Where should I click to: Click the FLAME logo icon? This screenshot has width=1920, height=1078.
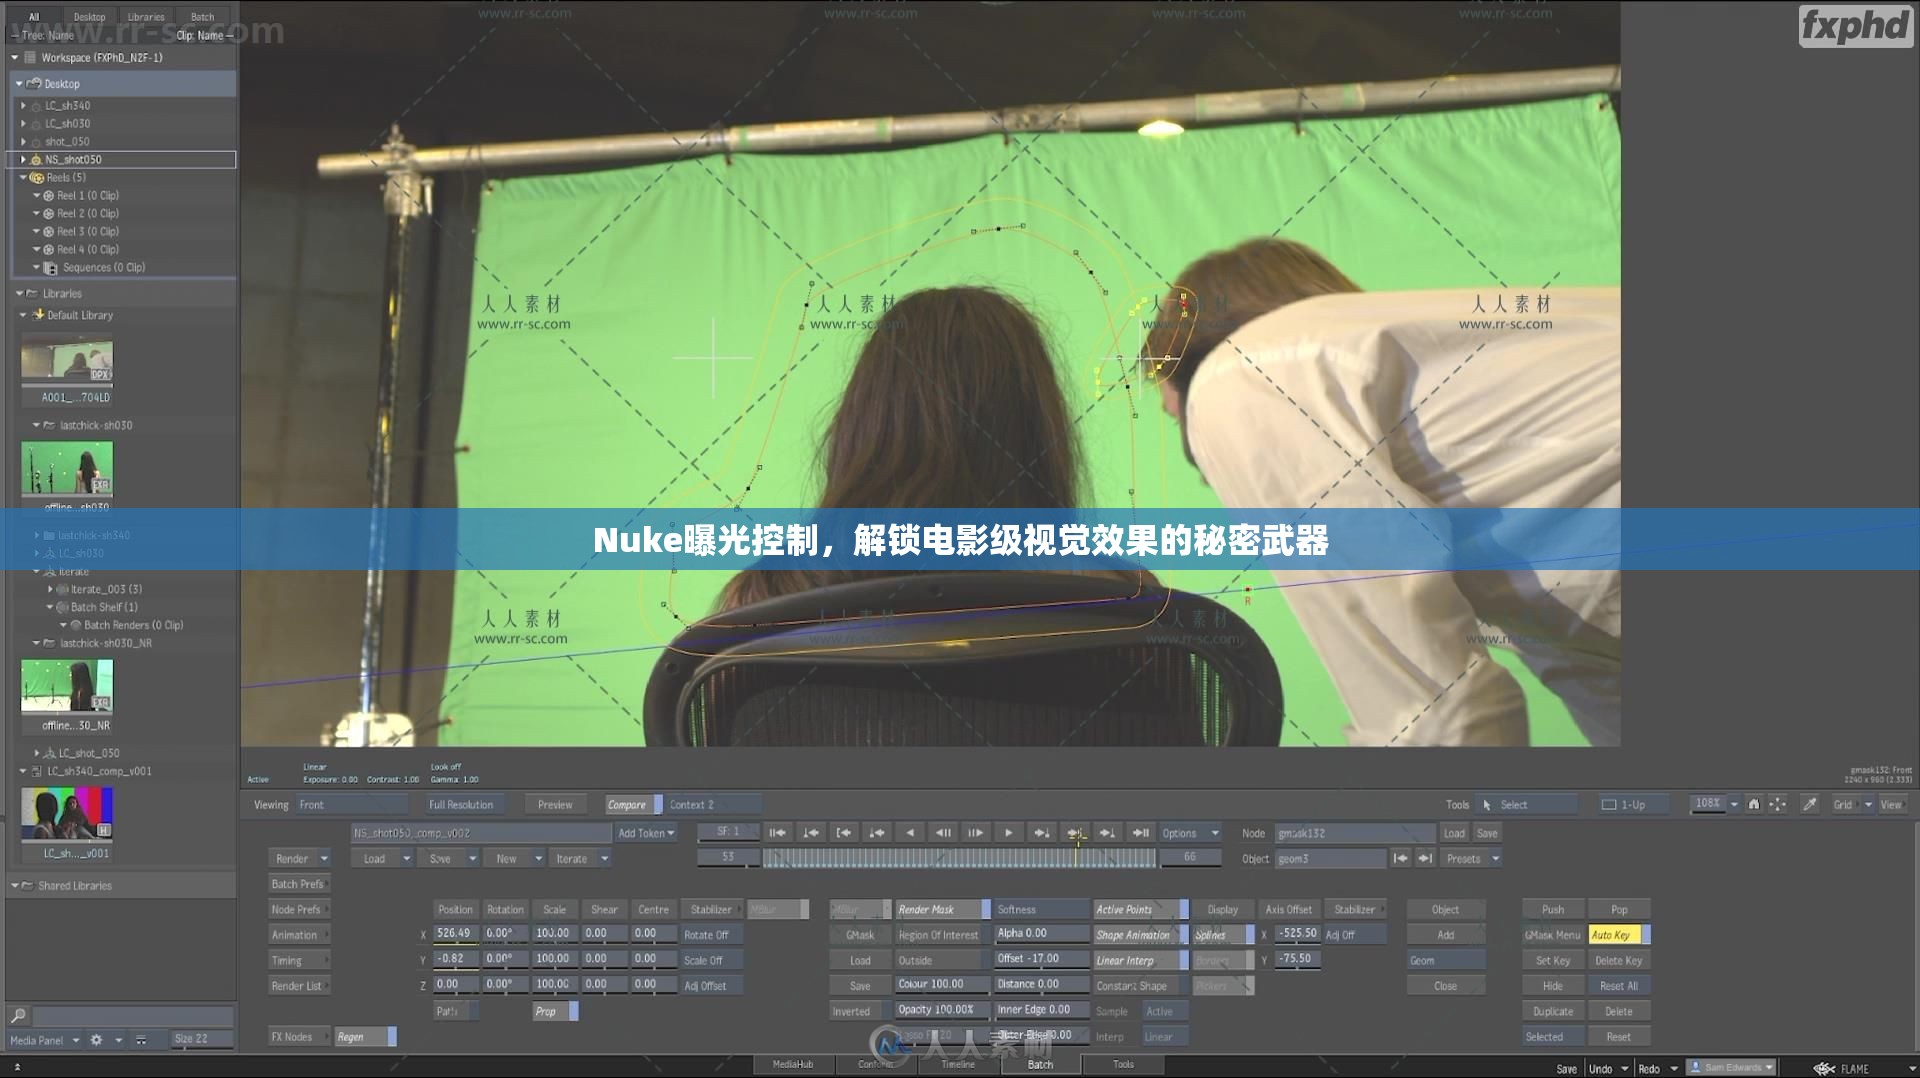[x=1825, y=1068]
